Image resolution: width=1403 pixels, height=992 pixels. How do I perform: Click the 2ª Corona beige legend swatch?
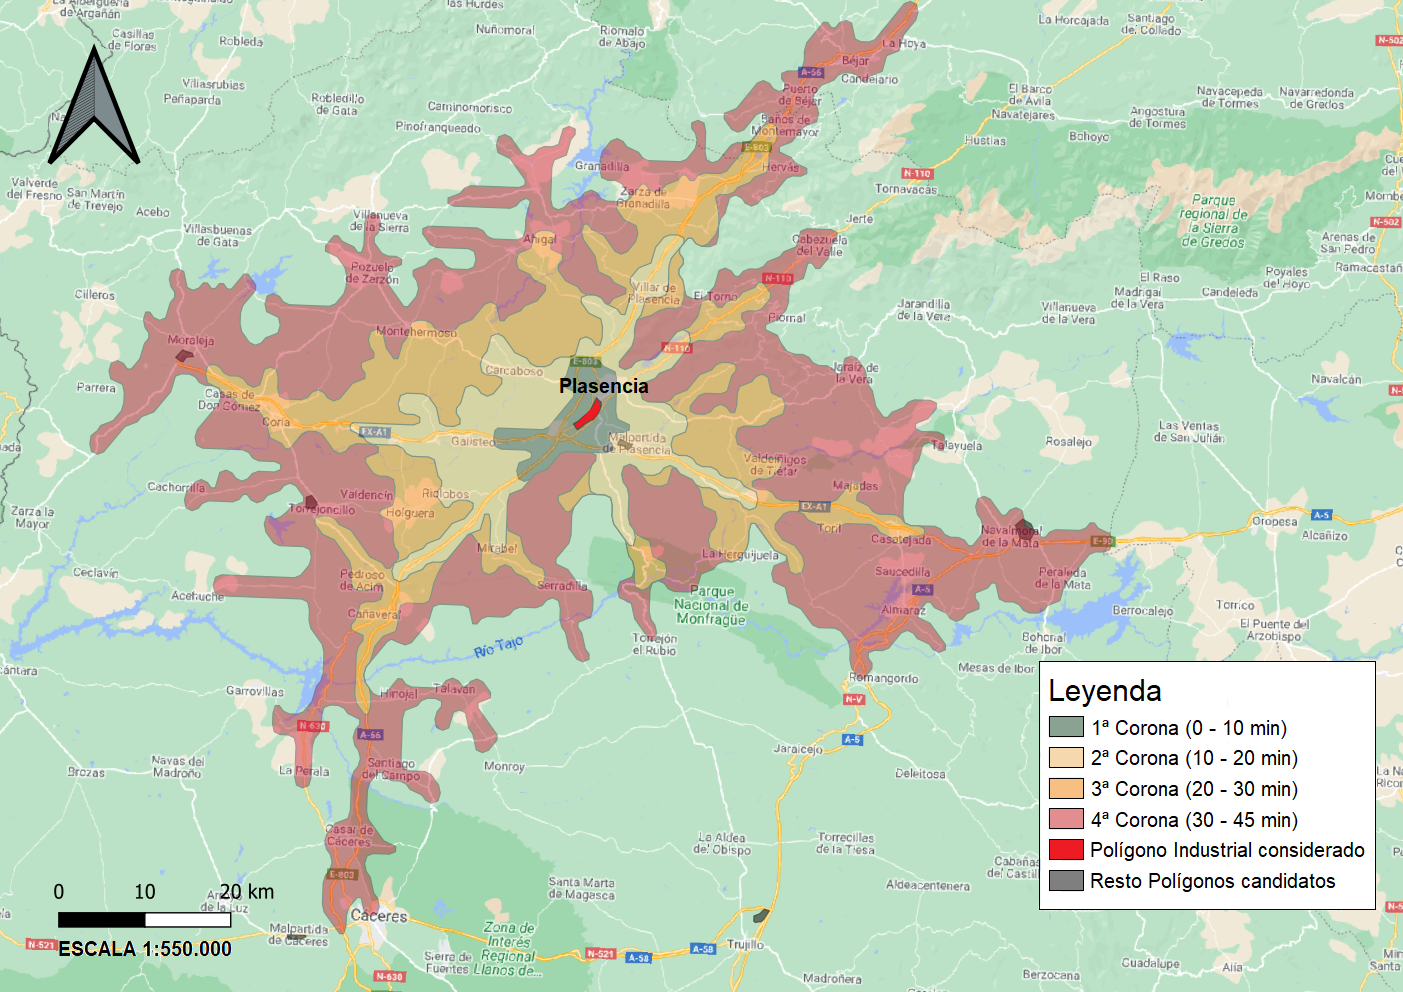1066,758
